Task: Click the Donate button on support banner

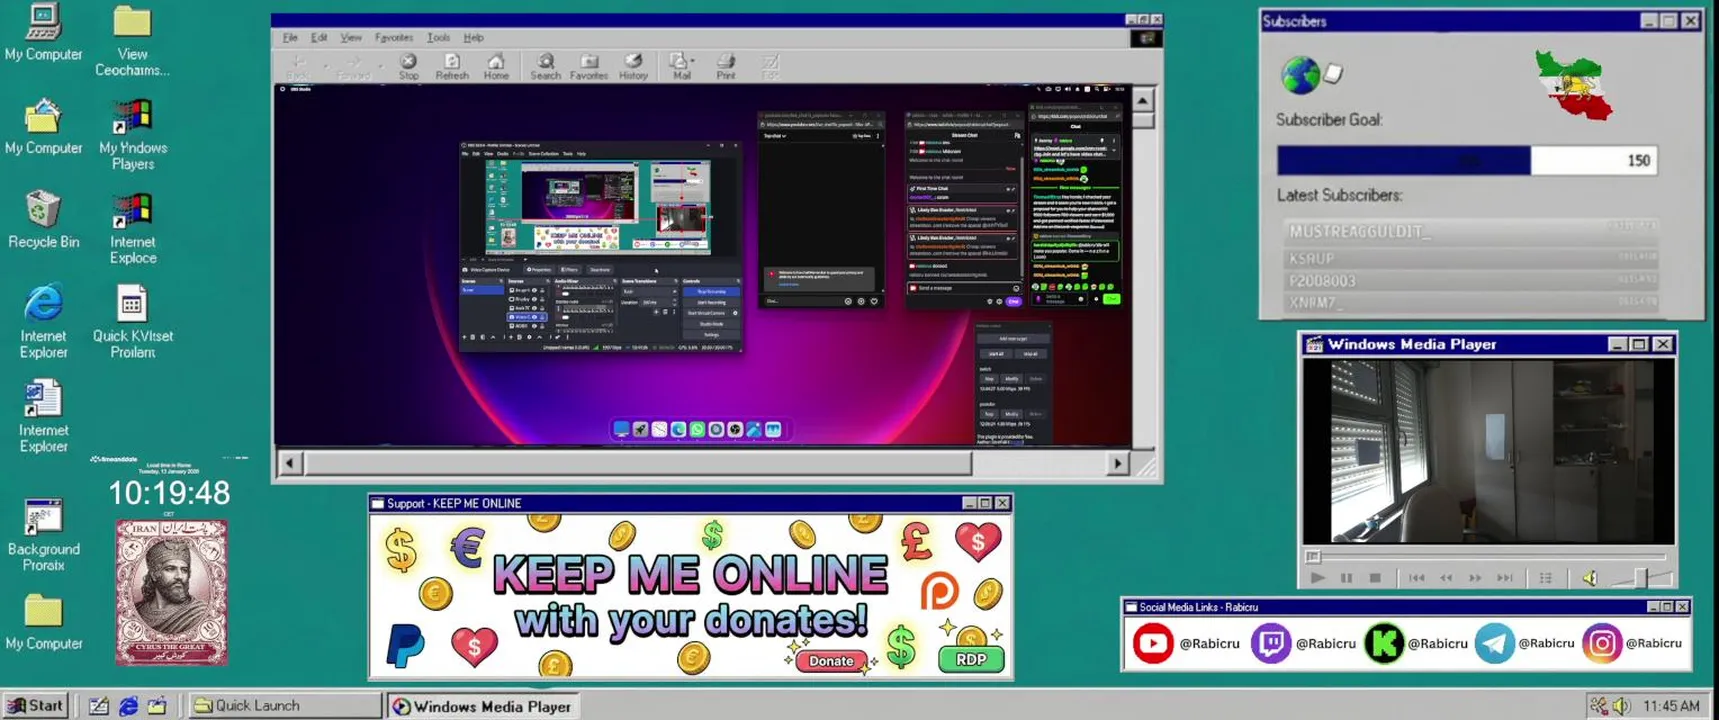Action: pyautogui.click(x=831, y=661)
